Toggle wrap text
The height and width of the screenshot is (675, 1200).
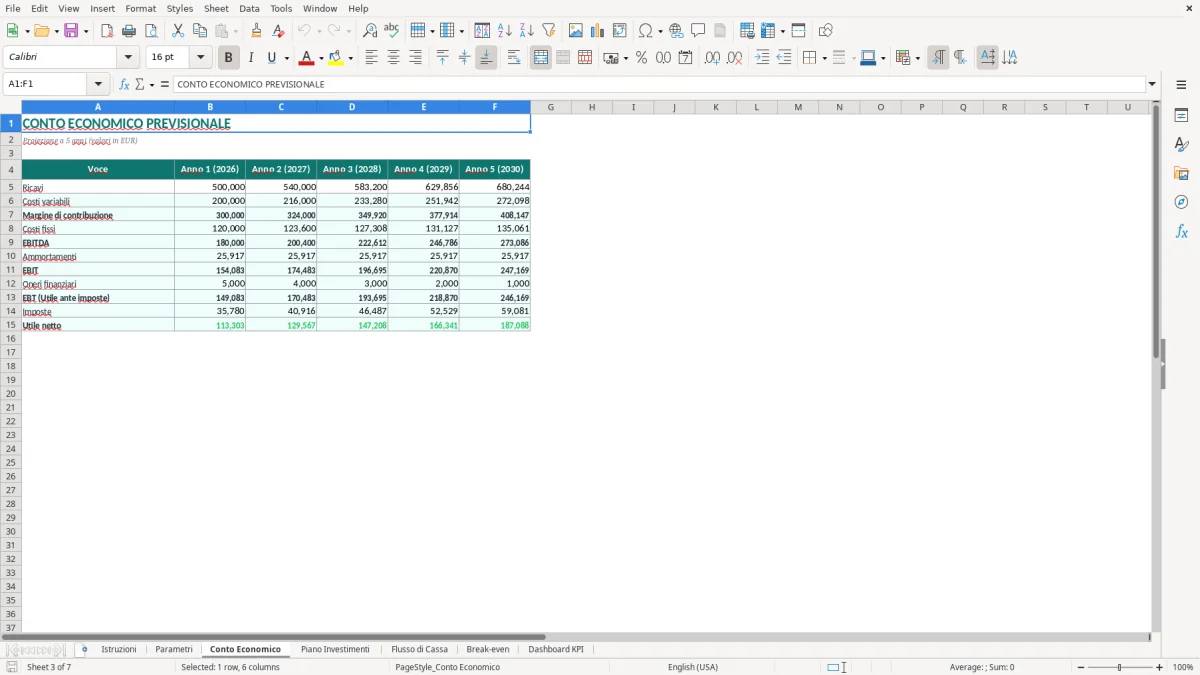click(514, 58)
